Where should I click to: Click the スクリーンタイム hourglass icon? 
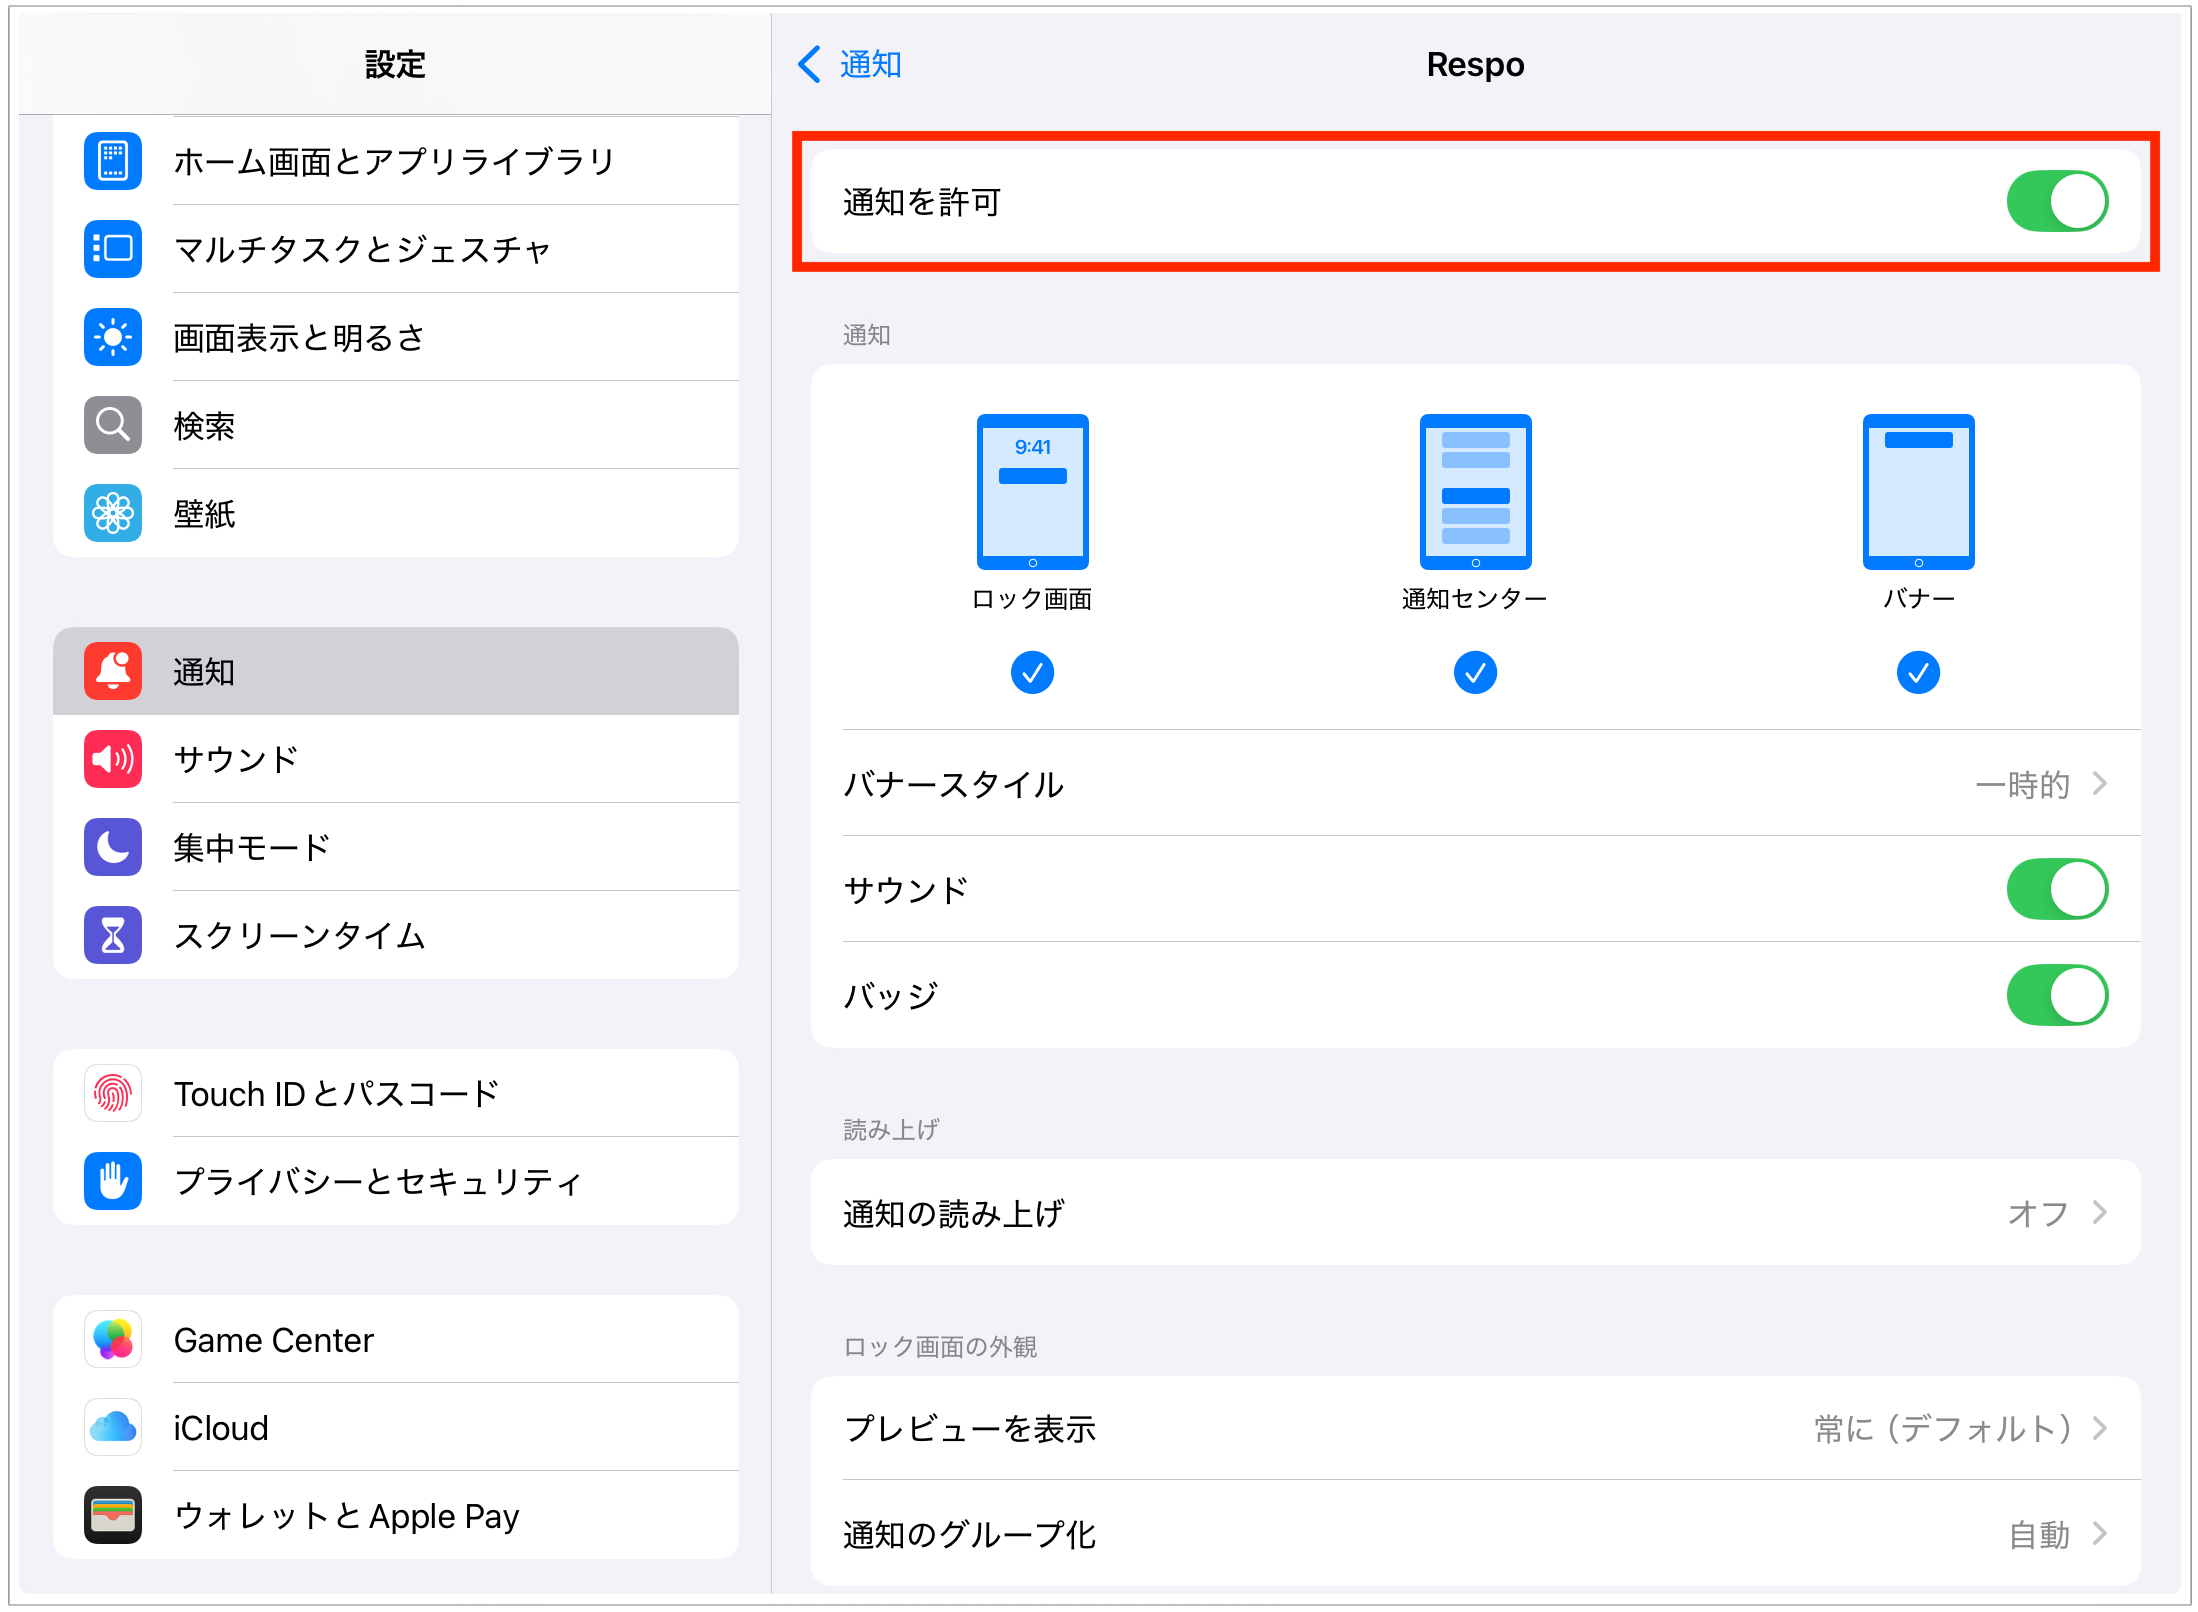pyautogui.click(x=113, y=935)
